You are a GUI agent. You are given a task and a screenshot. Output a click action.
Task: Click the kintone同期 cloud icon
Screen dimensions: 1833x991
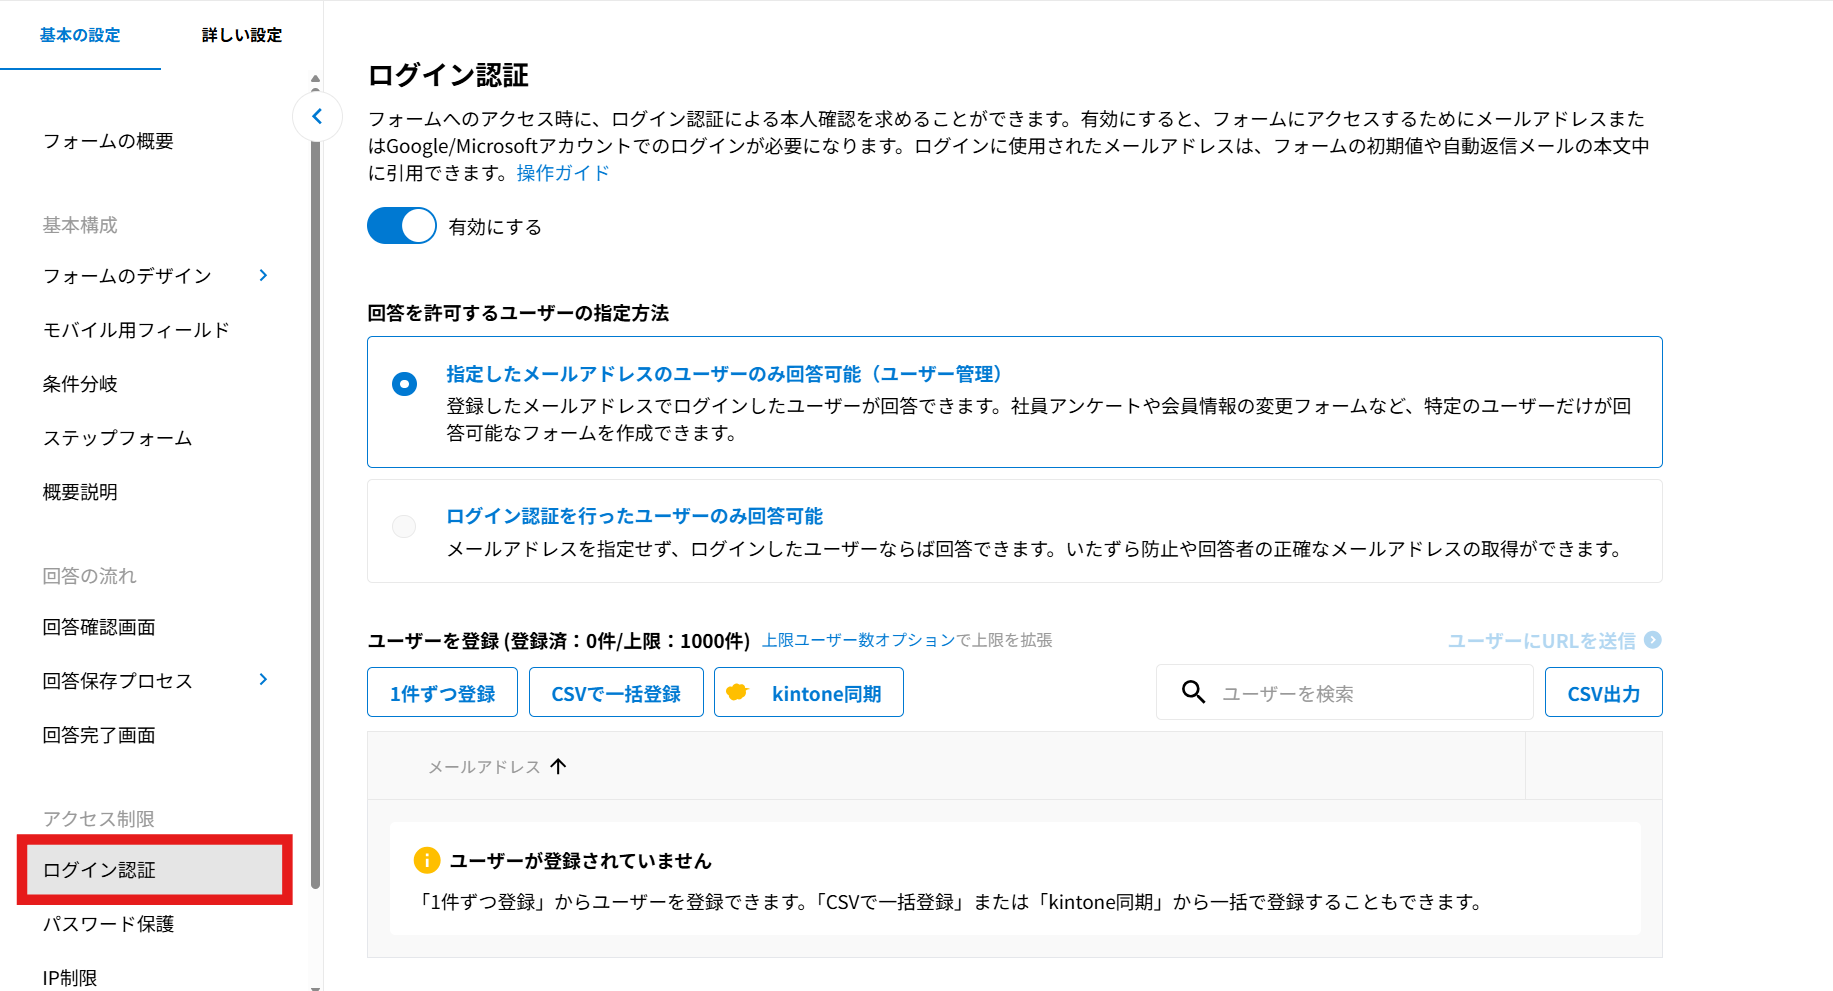[x=737, y=692]
